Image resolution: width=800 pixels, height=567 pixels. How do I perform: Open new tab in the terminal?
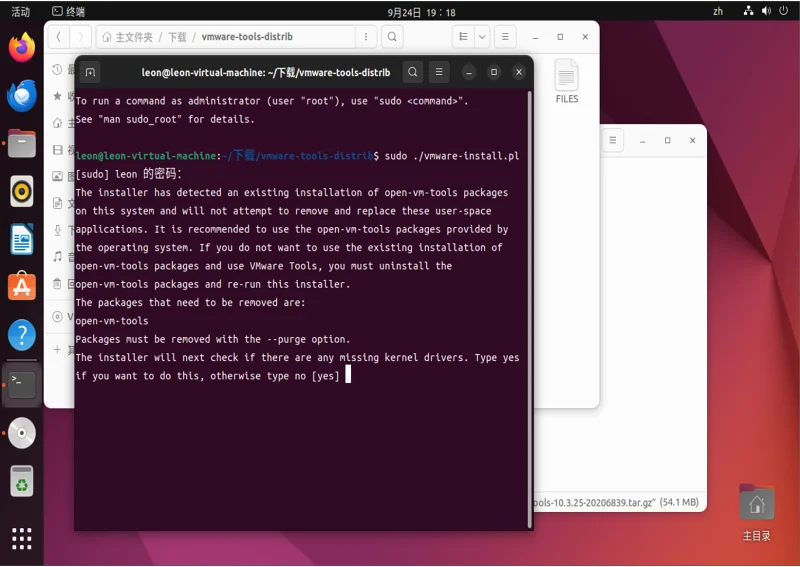coord(90,72)
